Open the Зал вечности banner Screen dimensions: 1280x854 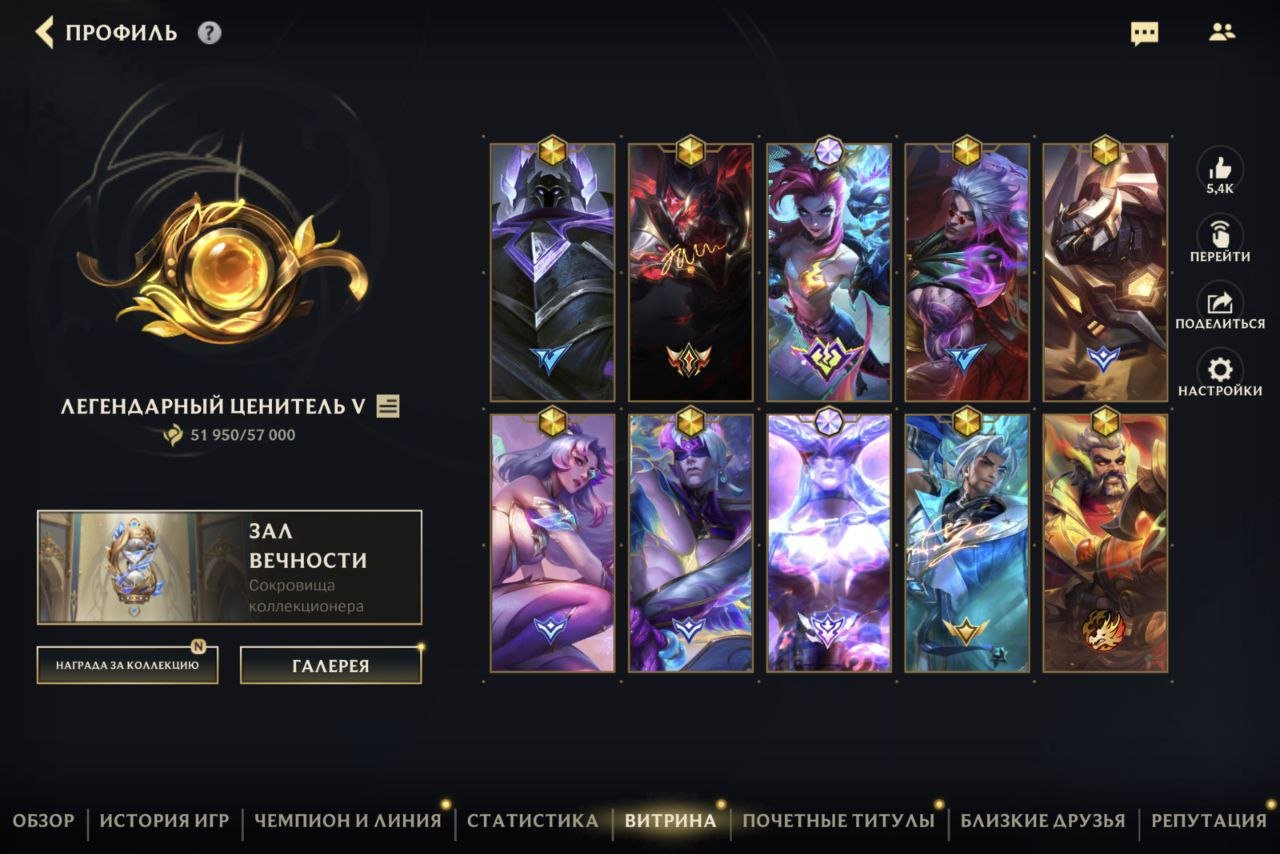click(x=230, y=567)
